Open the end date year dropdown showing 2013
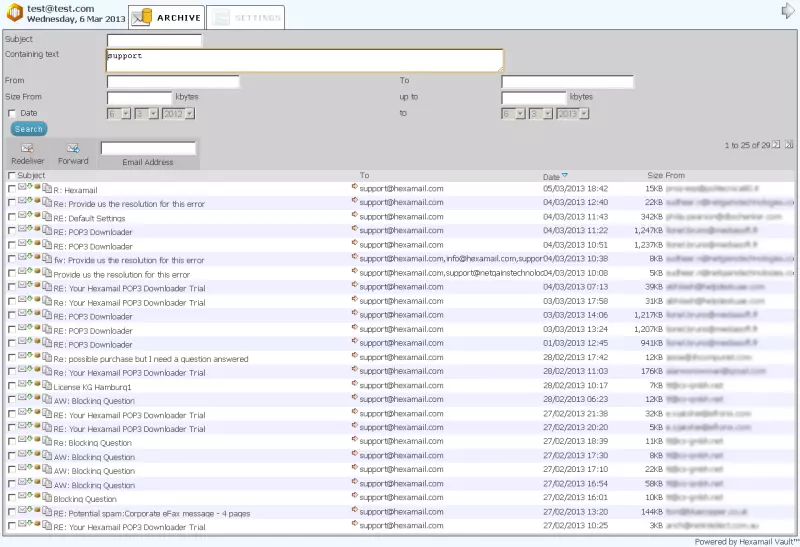The height and width of the screenshot is (547, 800). pyautogui.click(x=573, y=114)
